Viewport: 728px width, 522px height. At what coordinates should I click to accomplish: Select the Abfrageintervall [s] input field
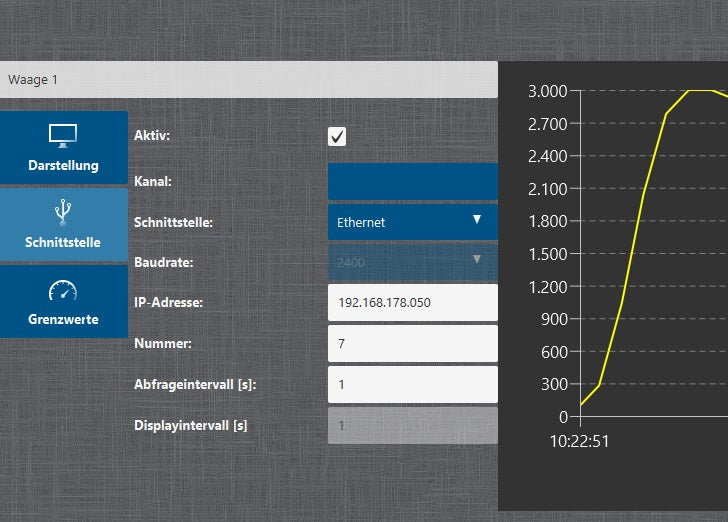(412, 384)
